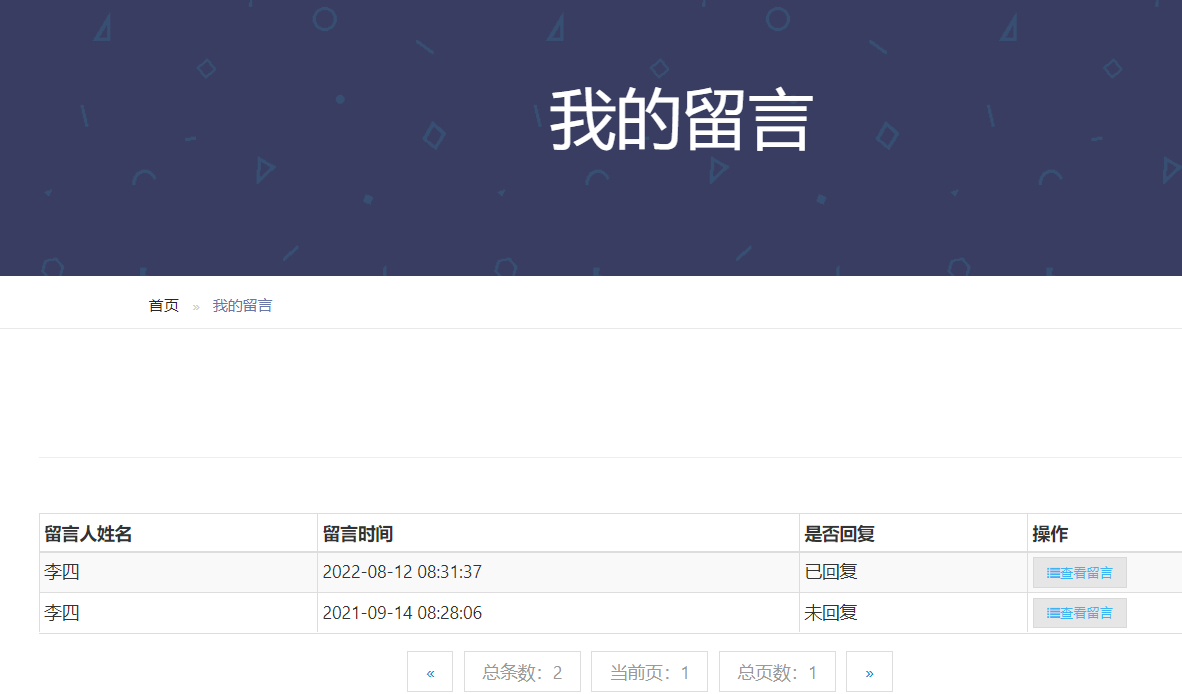Select 李四 in the 2021 message row
Screen dimensions: 1182x694
(x=56, y=612)
